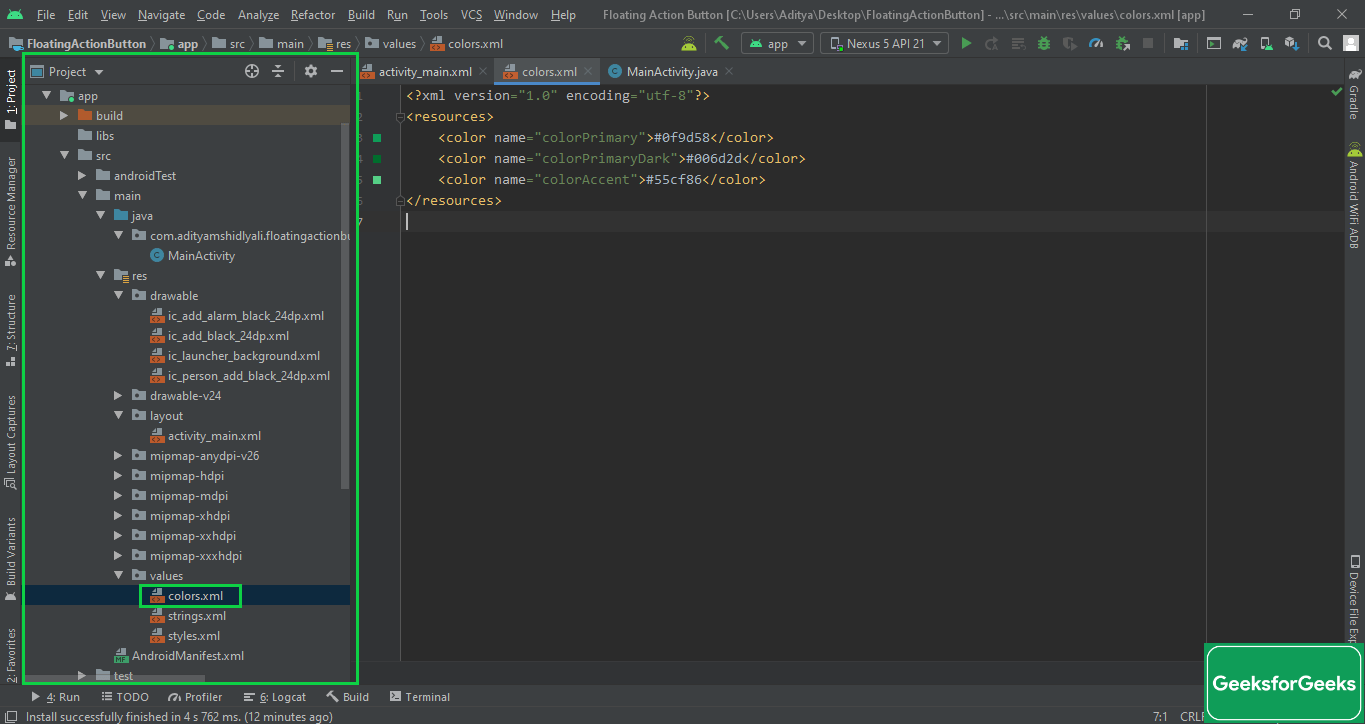Open the Refactor menu
Screen dimensions: 1366x724
[x=313, y=15]
